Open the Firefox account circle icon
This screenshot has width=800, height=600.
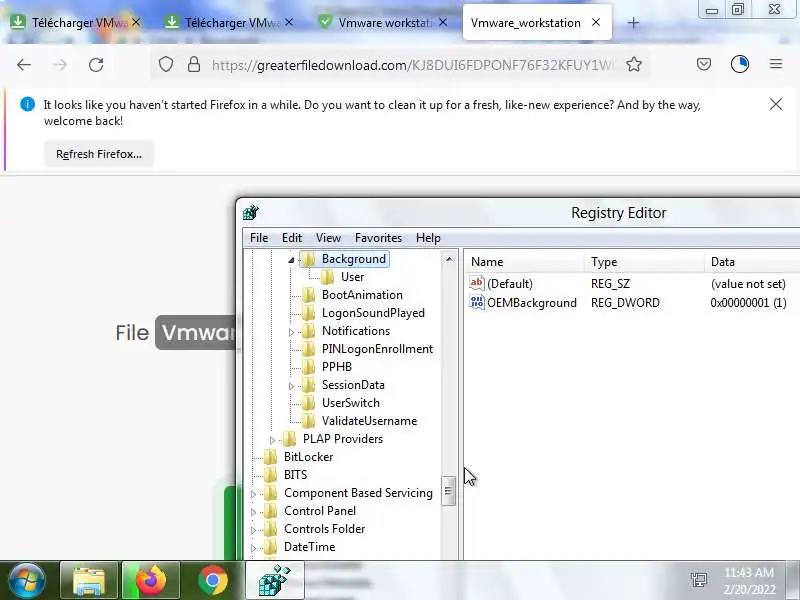[x=740, y=64]
